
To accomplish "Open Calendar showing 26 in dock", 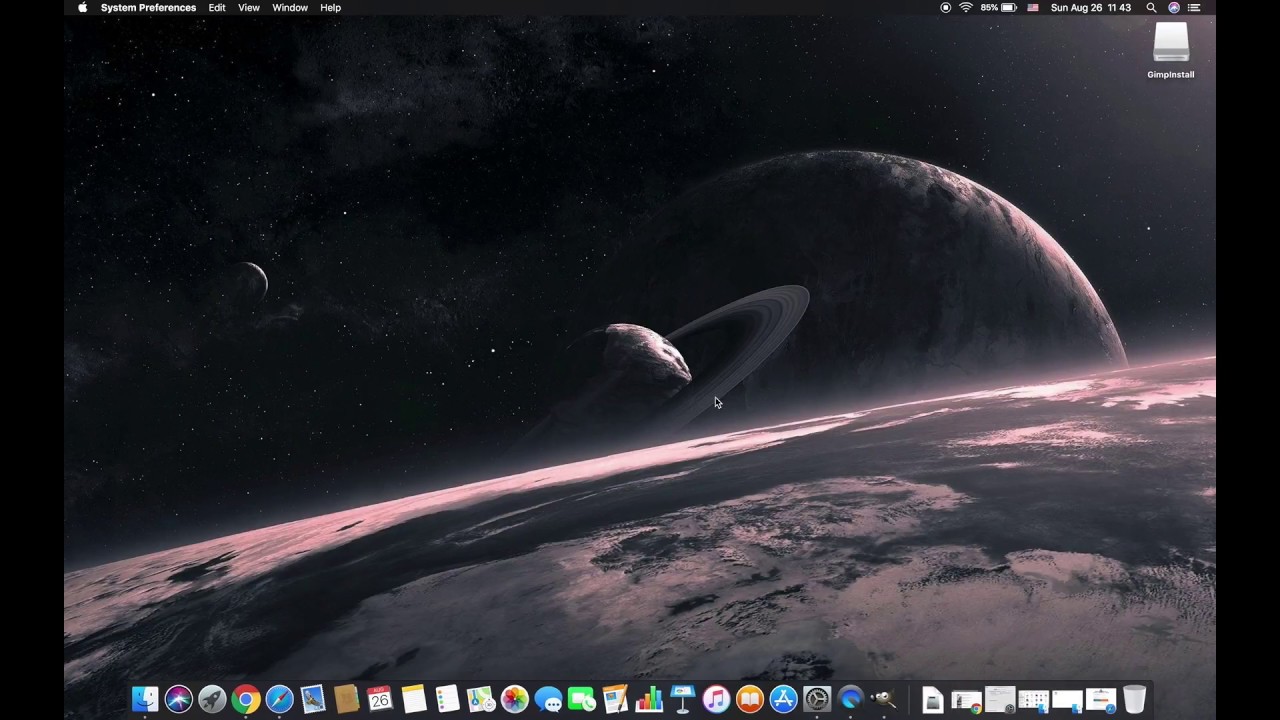I will tap(380, 699).
